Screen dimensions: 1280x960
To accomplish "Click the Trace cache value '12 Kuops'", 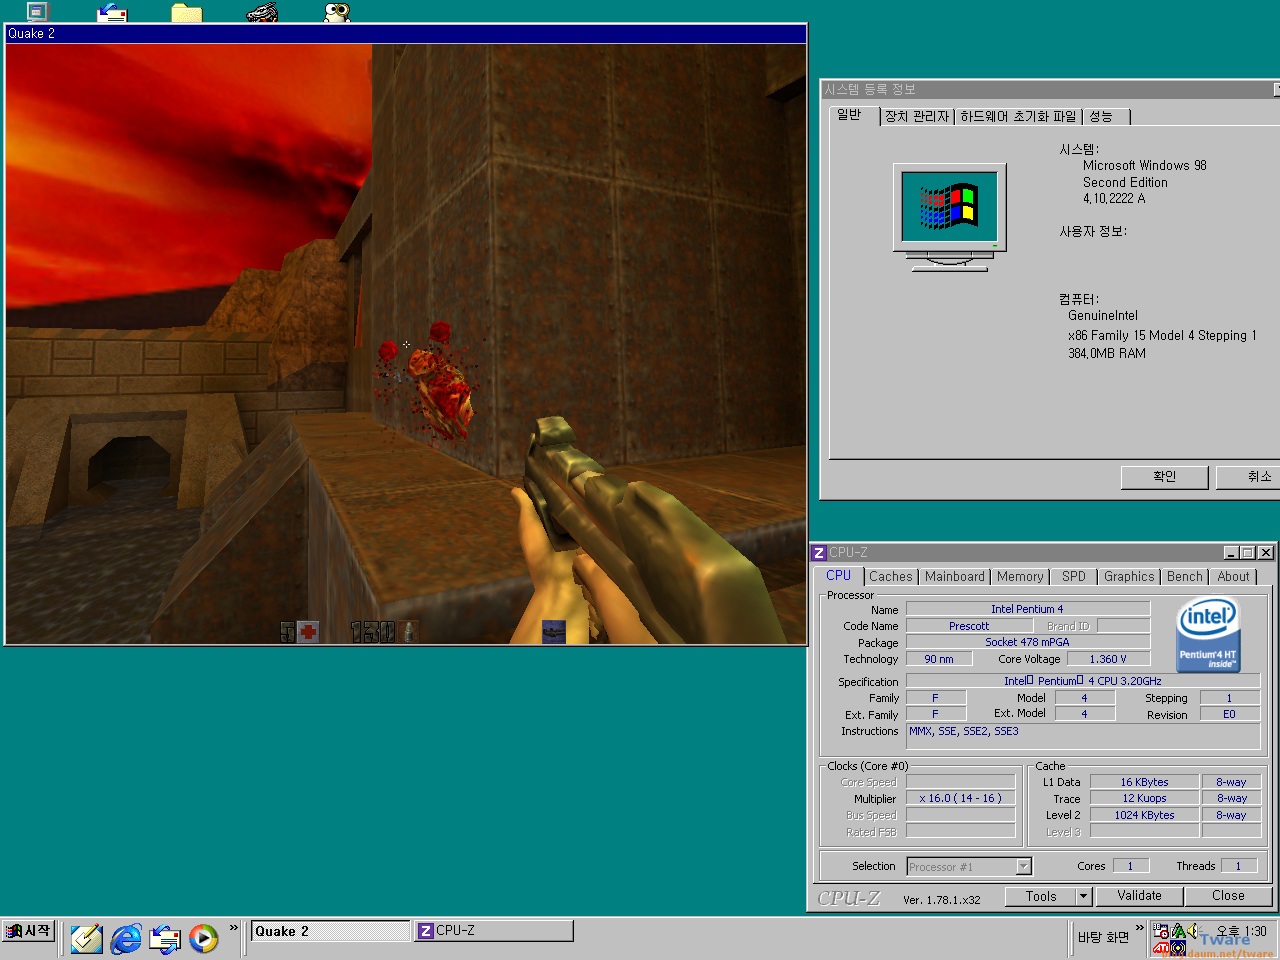I will coord(1144,798).
